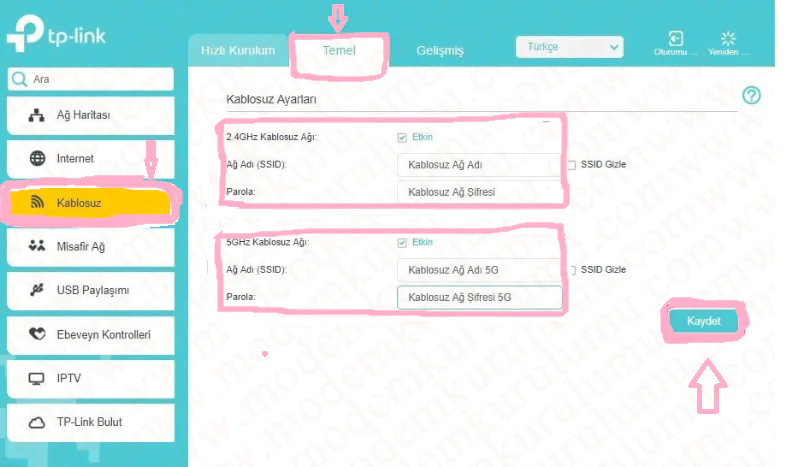Click the USB Paylaşımı plug icon
Image resolution: width=797 pixels, height=467 pixels.
click(37, 290)
